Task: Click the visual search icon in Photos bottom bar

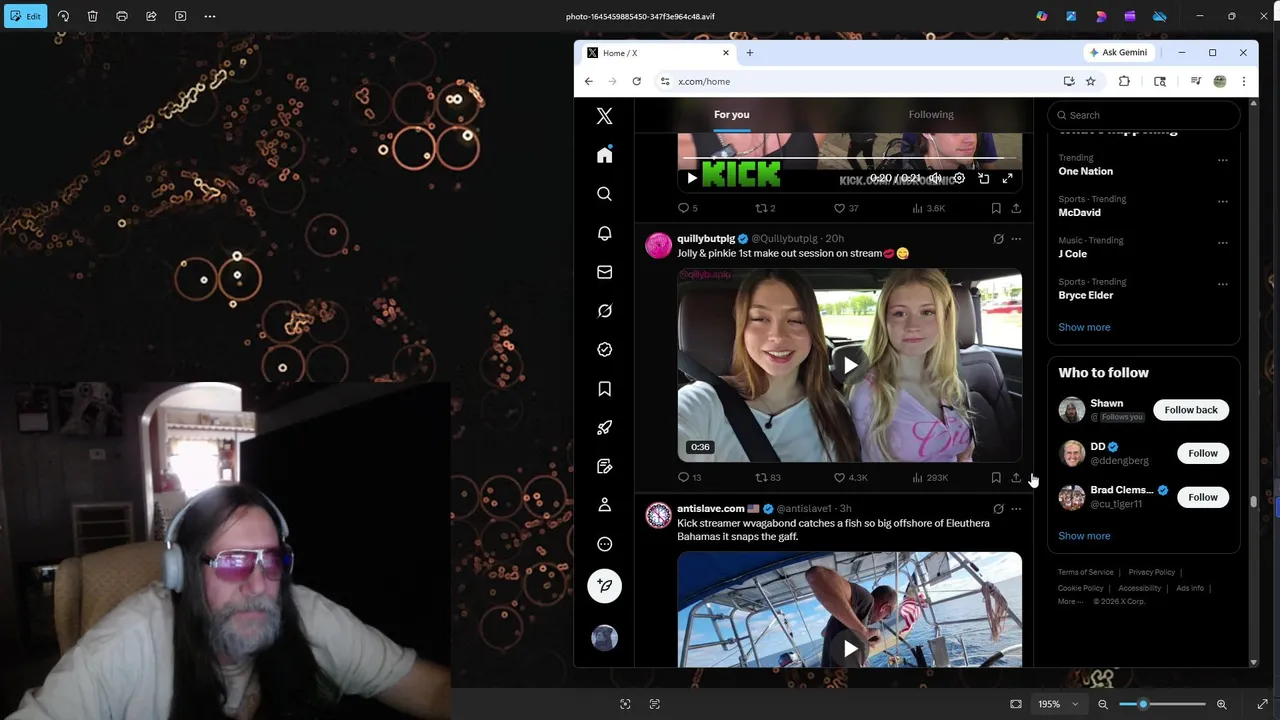Action: tap(625, 704)
